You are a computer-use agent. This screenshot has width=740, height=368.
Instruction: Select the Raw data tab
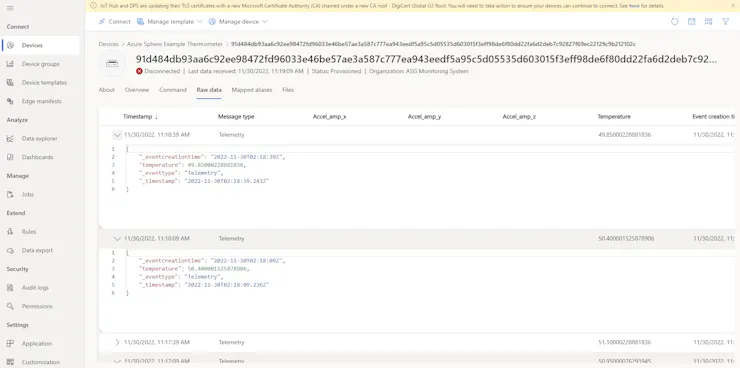tap(209, 90)
